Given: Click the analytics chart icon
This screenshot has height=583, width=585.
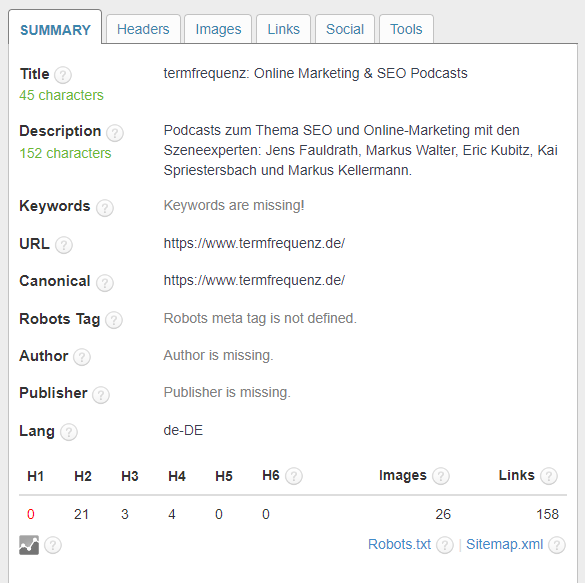Looking at the screenshot, I should [x=29, y=545].
